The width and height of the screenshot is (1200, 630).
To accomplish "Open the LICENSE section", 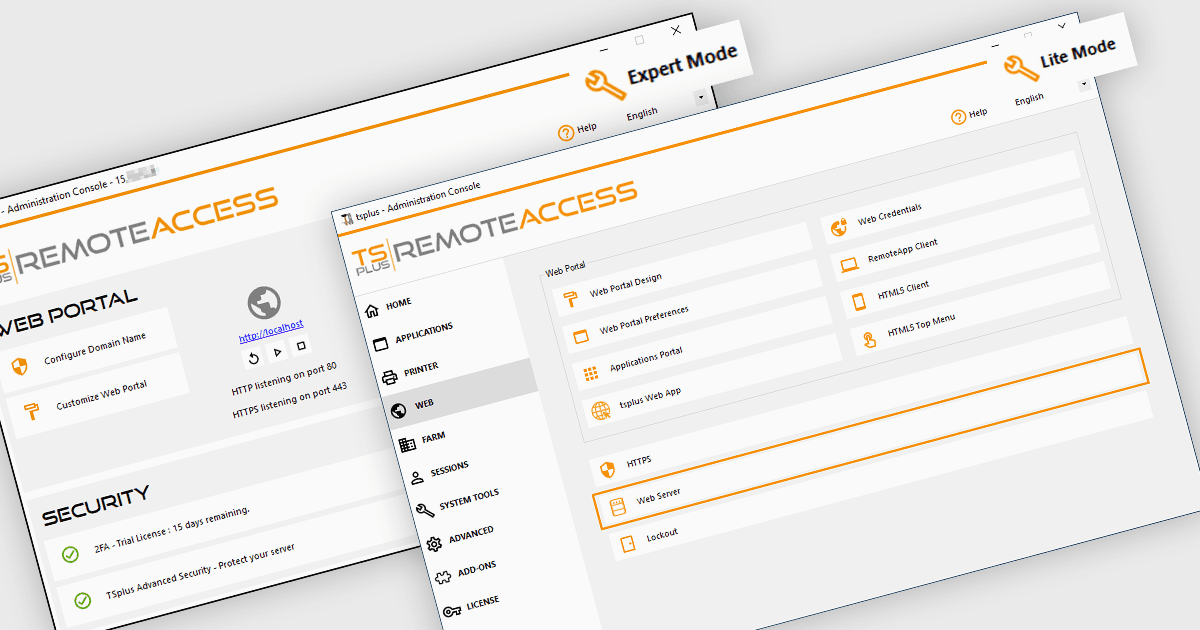I will coord(483,605).
